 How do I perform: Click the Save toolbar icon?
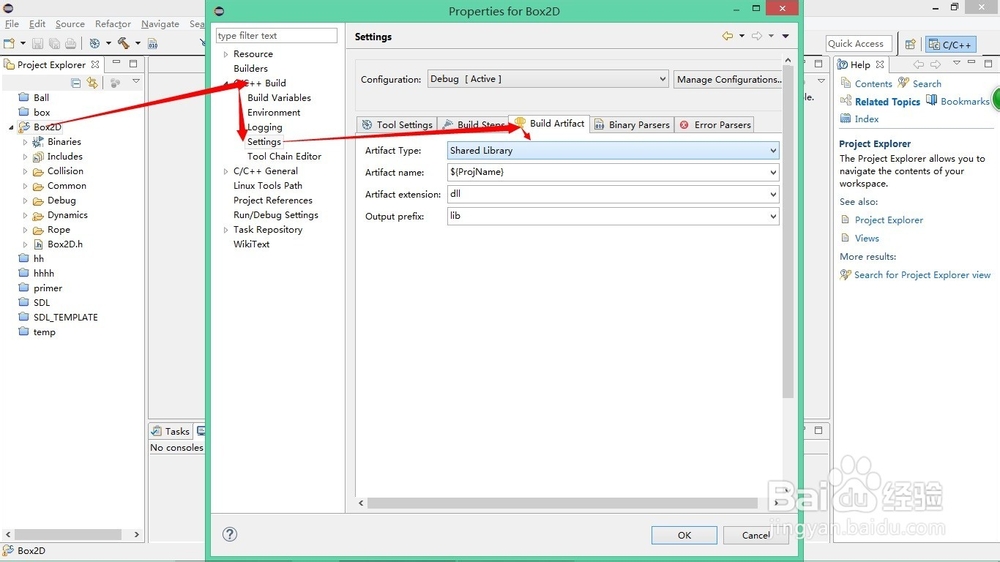click(38, 43)
